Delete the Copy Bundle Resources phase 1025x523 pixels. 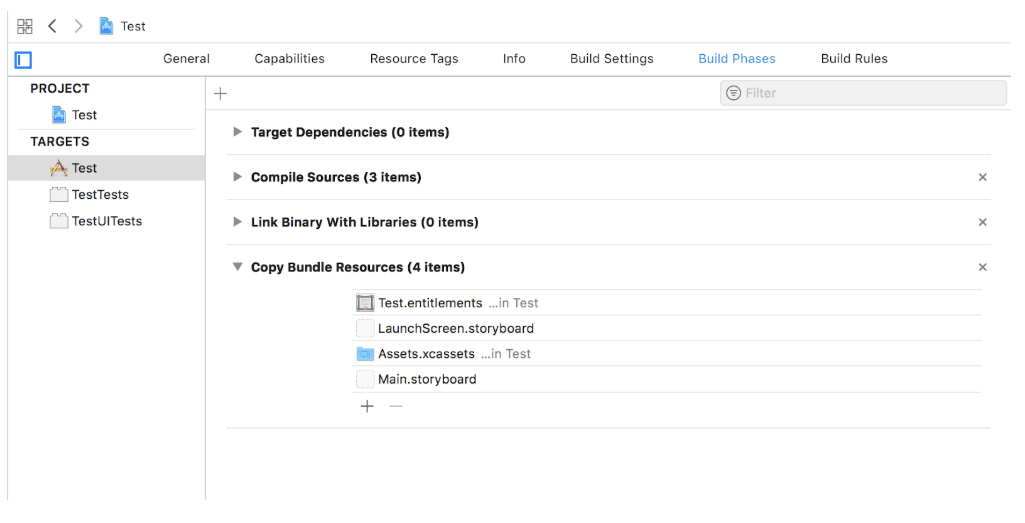[x=982, y=267]
